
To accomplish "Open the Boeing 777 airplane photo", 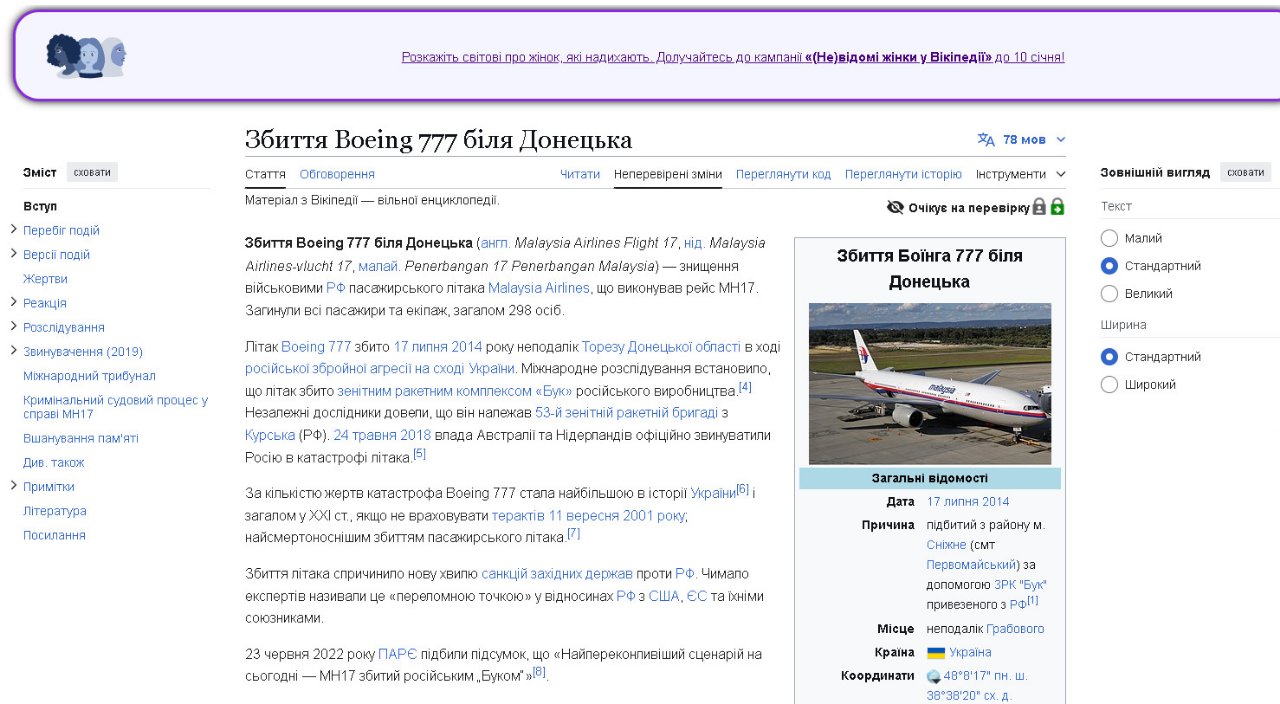I will click(929, 383).
